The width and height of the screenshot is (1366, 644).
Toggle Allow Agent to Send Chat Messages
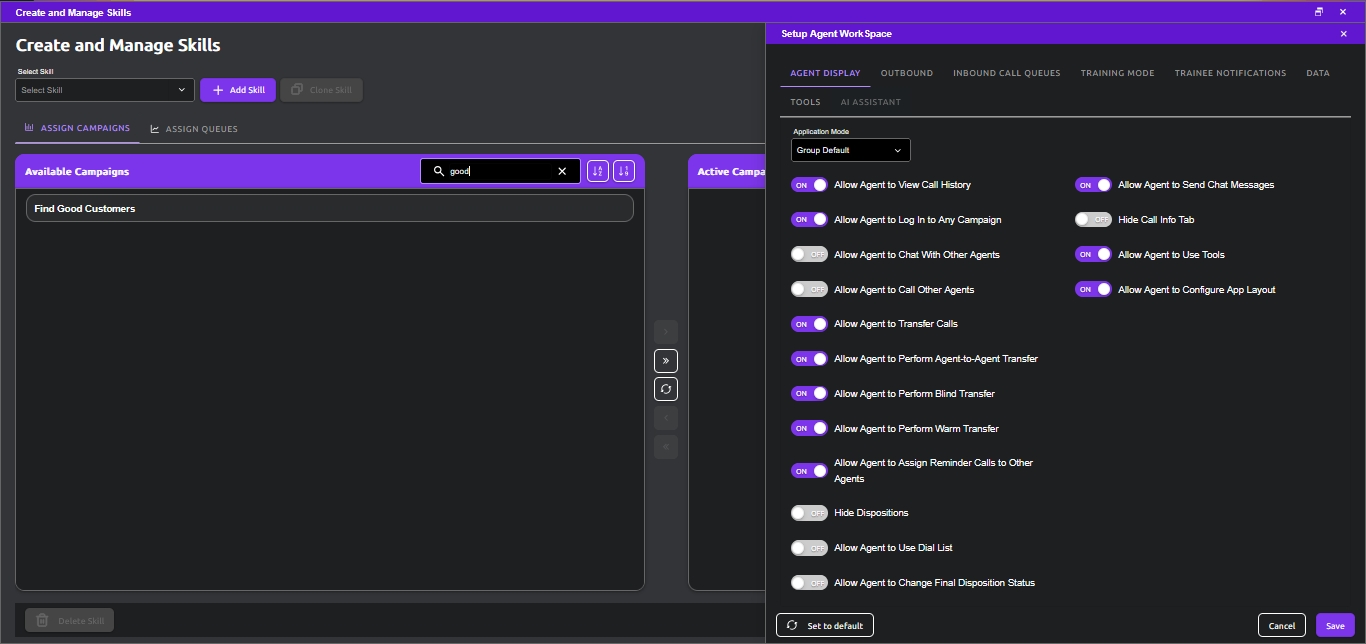pyautogui.click(x=1093, y=185)
